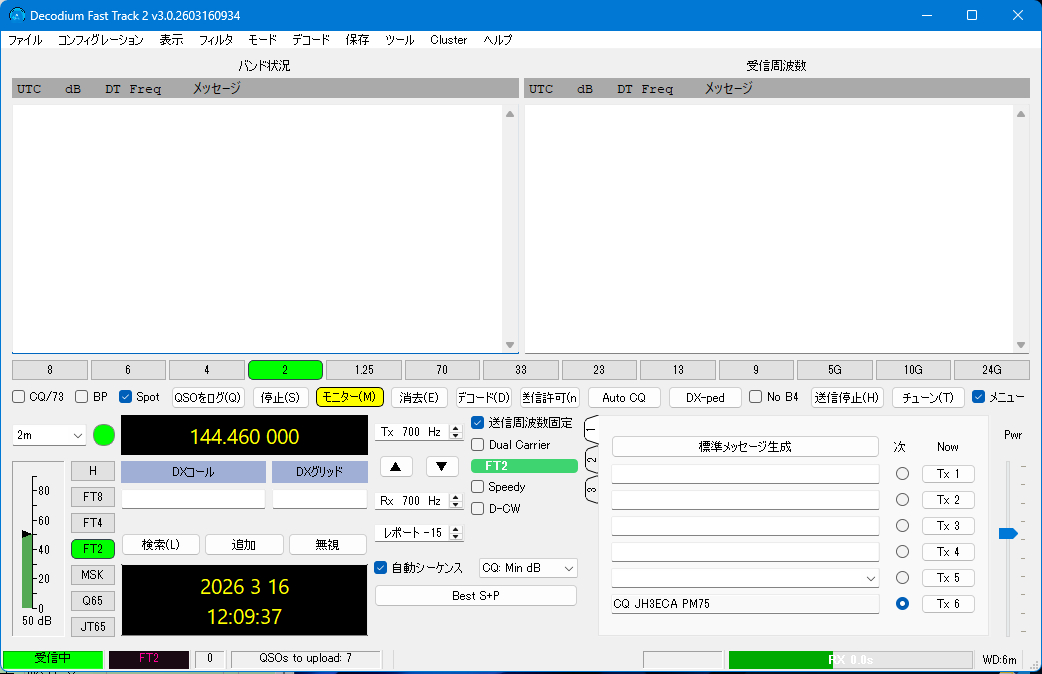Screen dimensions: 1042x674
Task: Click the Auto CQ button
Action: [x=624, y=397]
